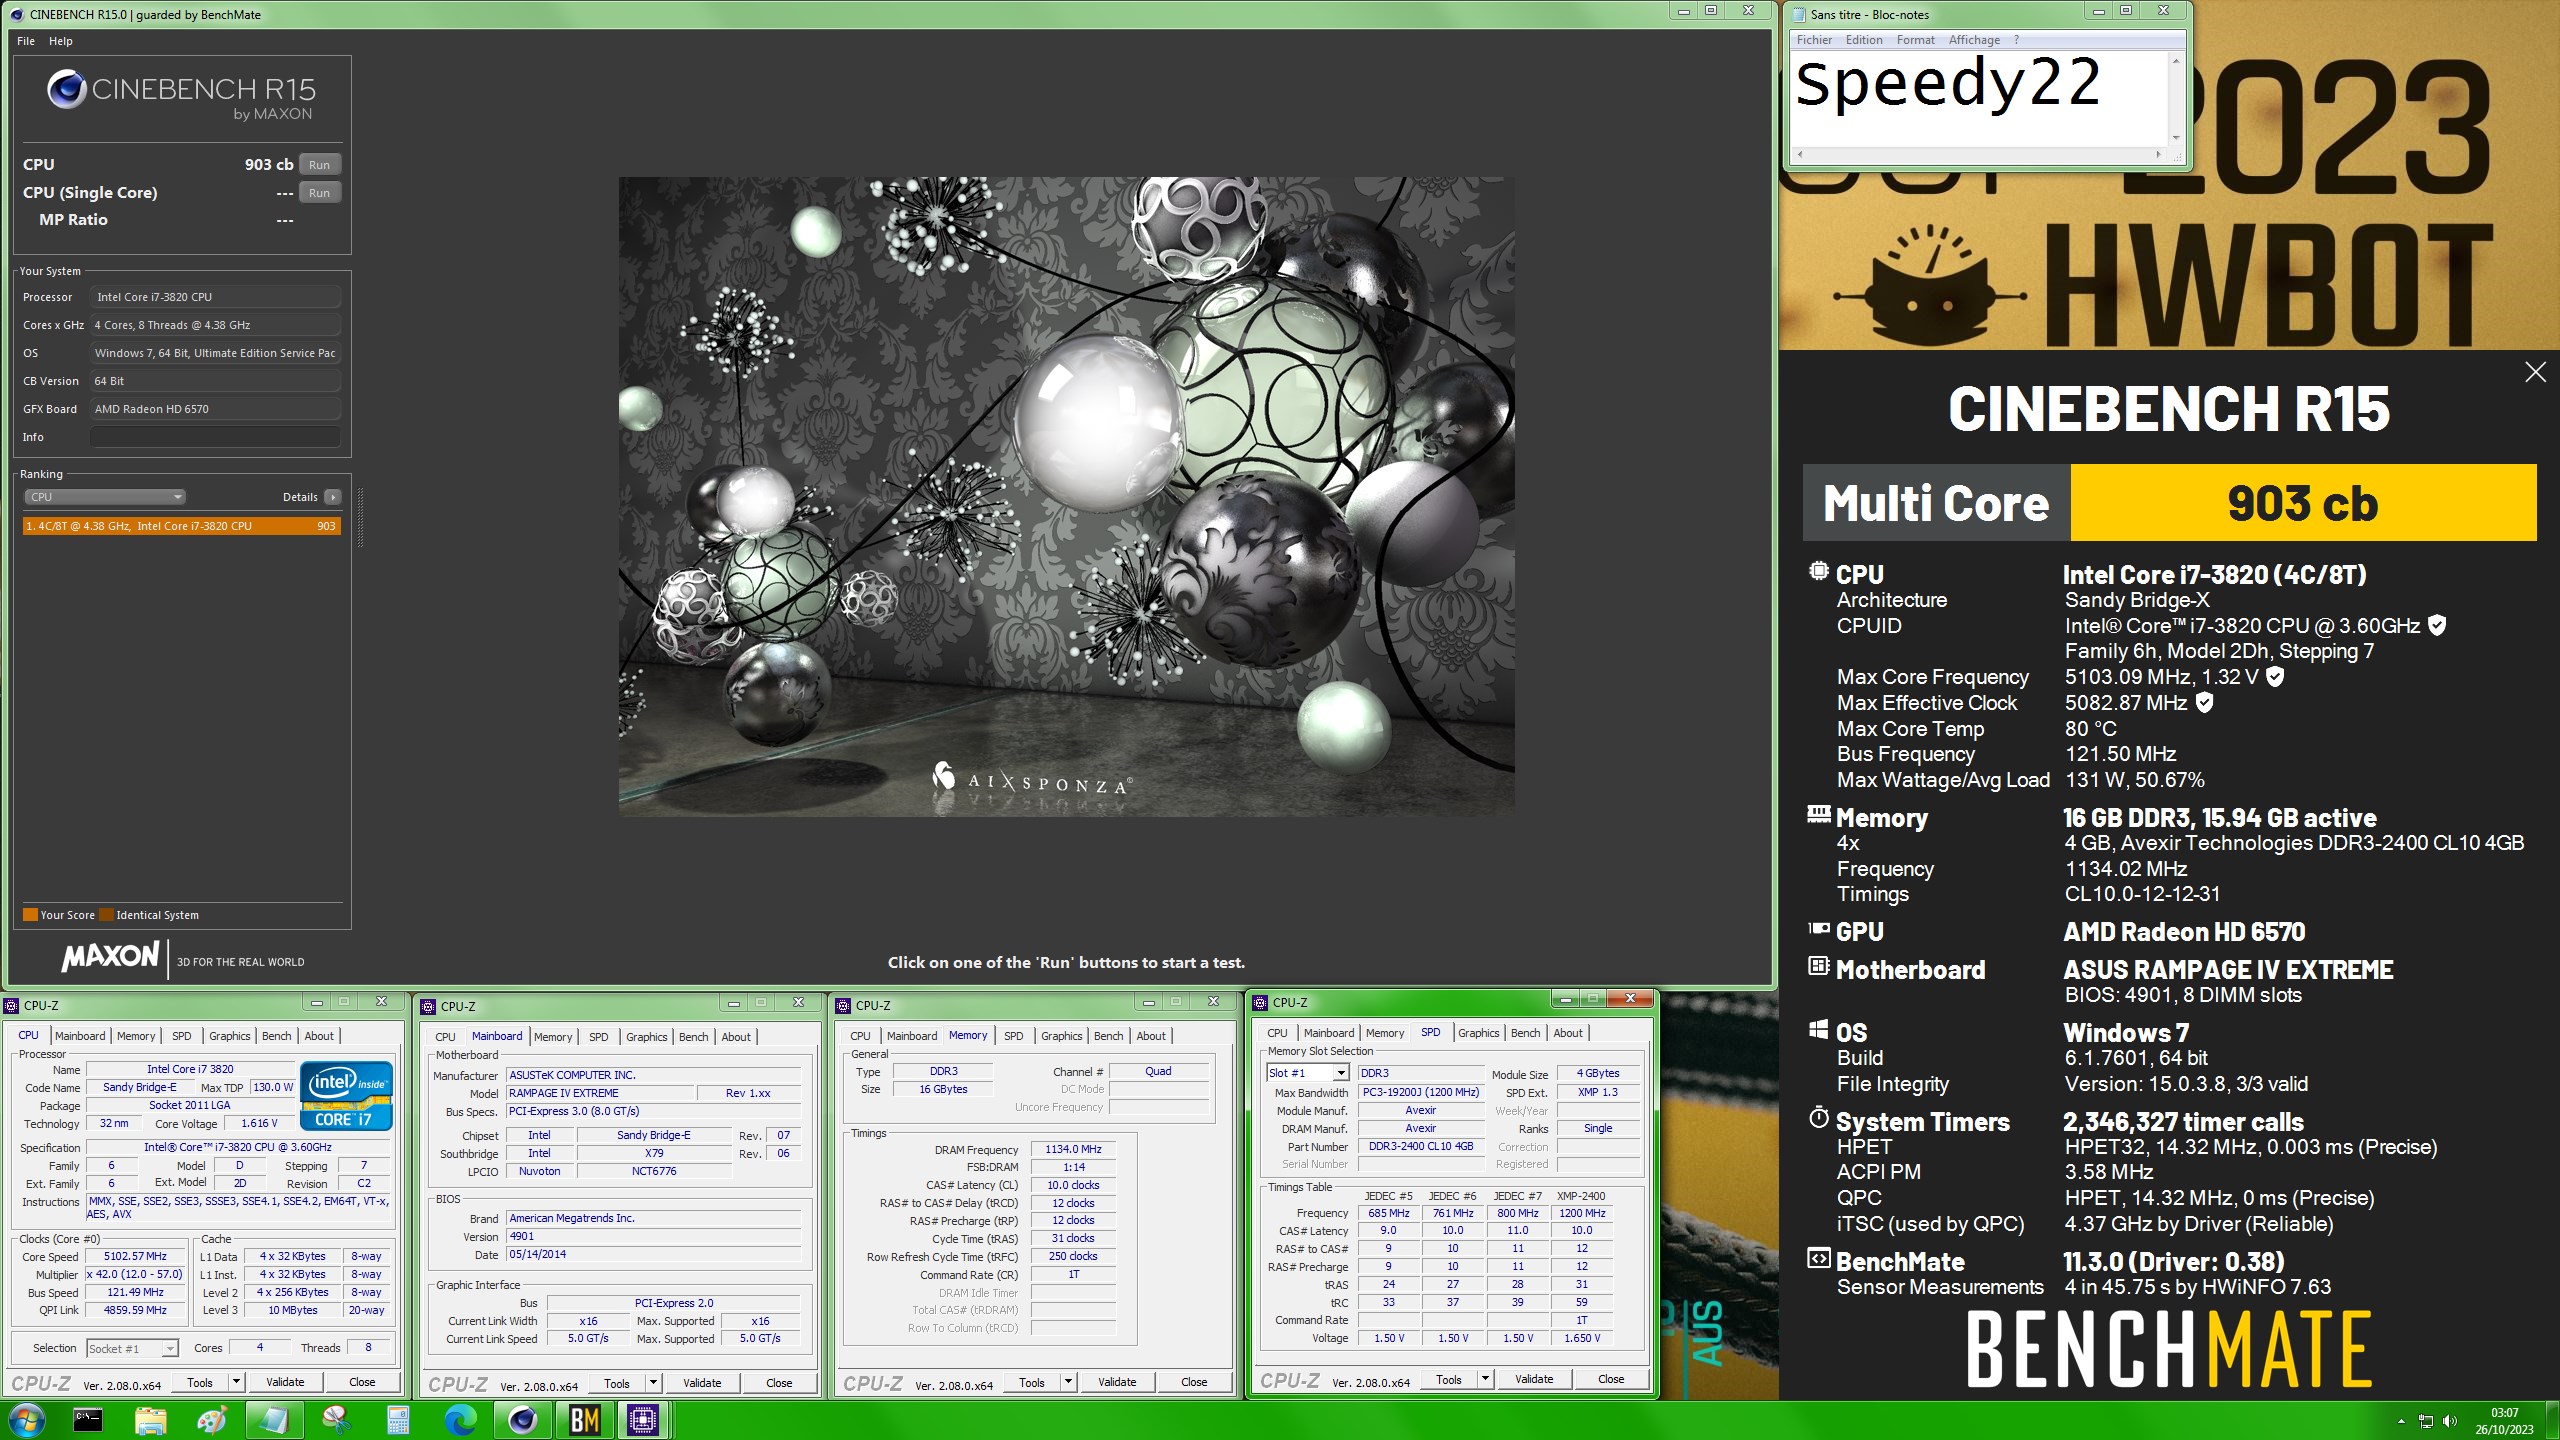Screen dimensions: 2560x1440
Task: Click the Show desktop strip at the taskbar end
Action: pyautogui.click(x=2552, y=1421)
